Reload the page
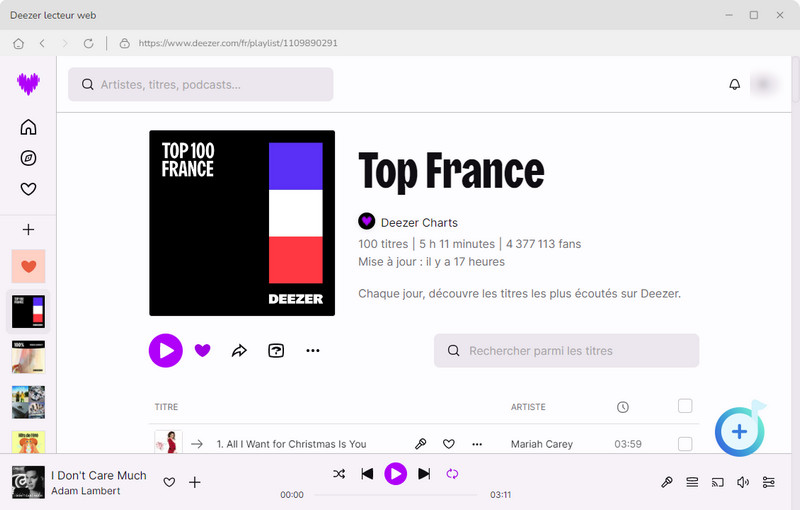Image resolution: width=800 pixels, height=510 pixels. point(88,43)
